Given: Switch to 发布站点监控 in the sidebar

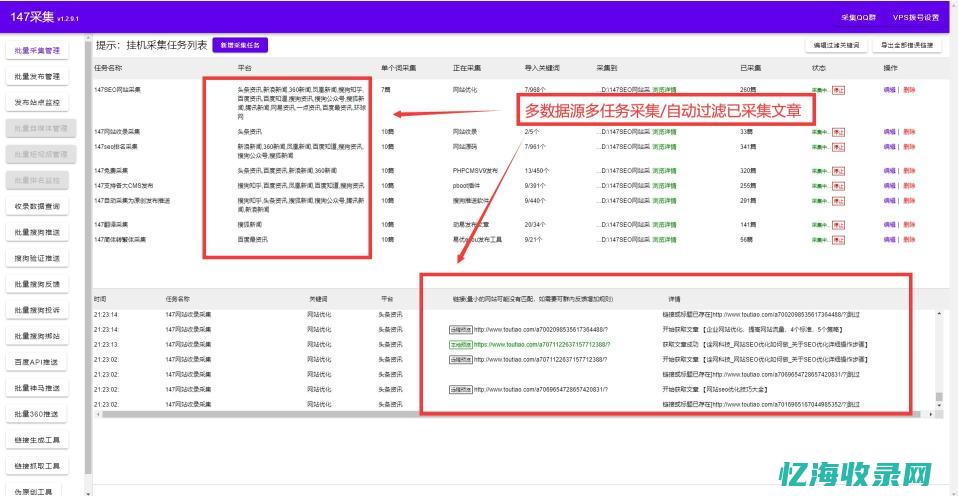Looking at the screenshot, I should click(37, 102).
